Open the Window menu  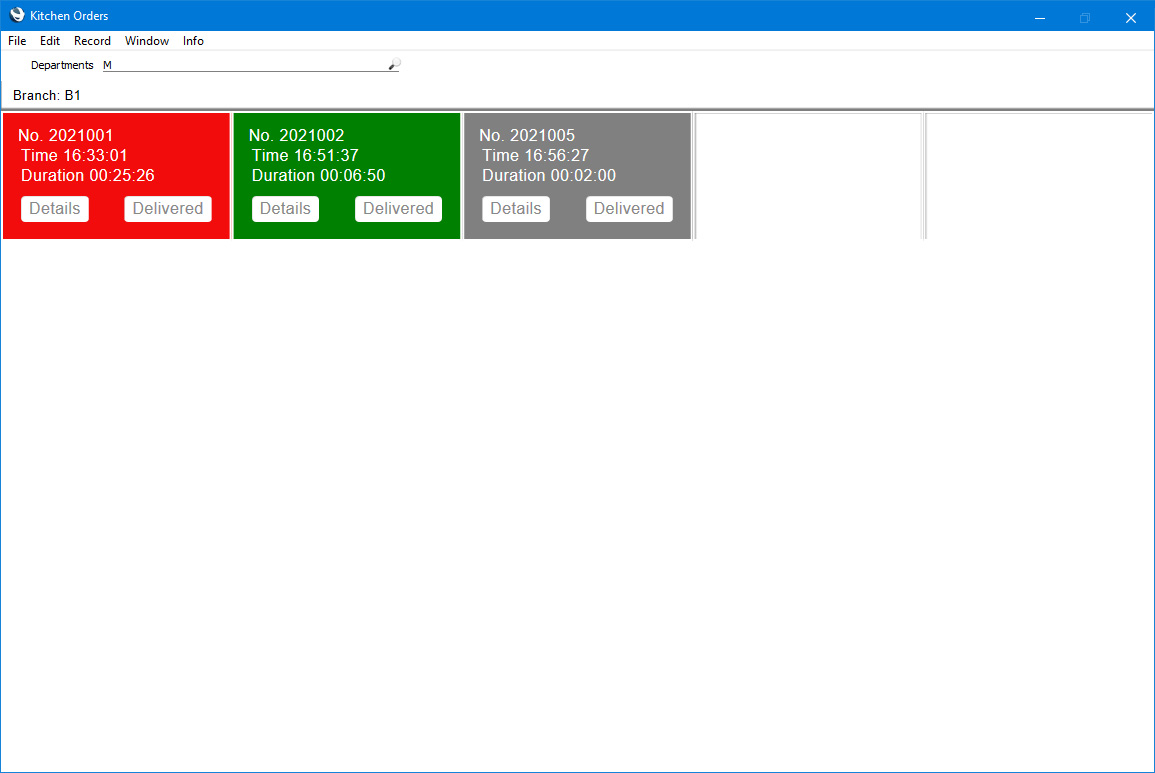pyautogui.click(x=147, y=41)
